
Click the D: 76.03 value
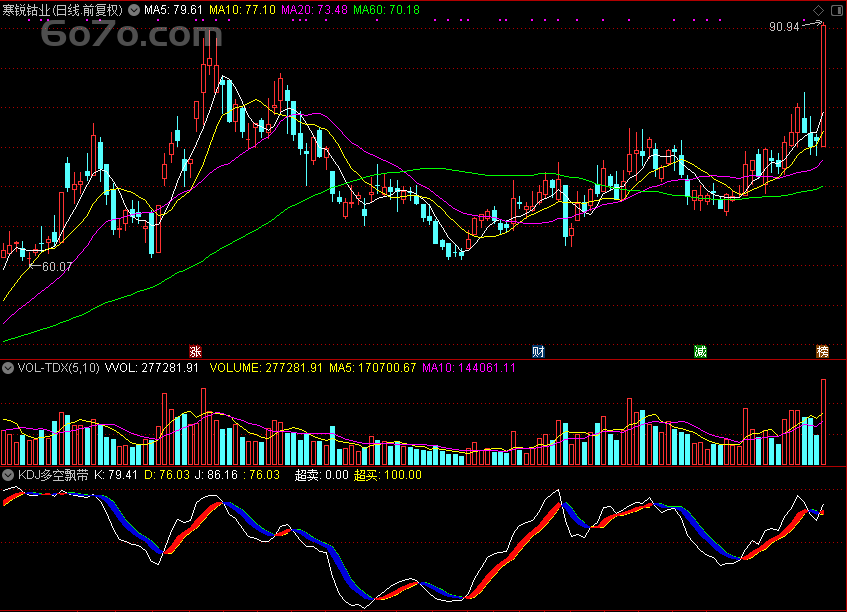click(167, 475)
